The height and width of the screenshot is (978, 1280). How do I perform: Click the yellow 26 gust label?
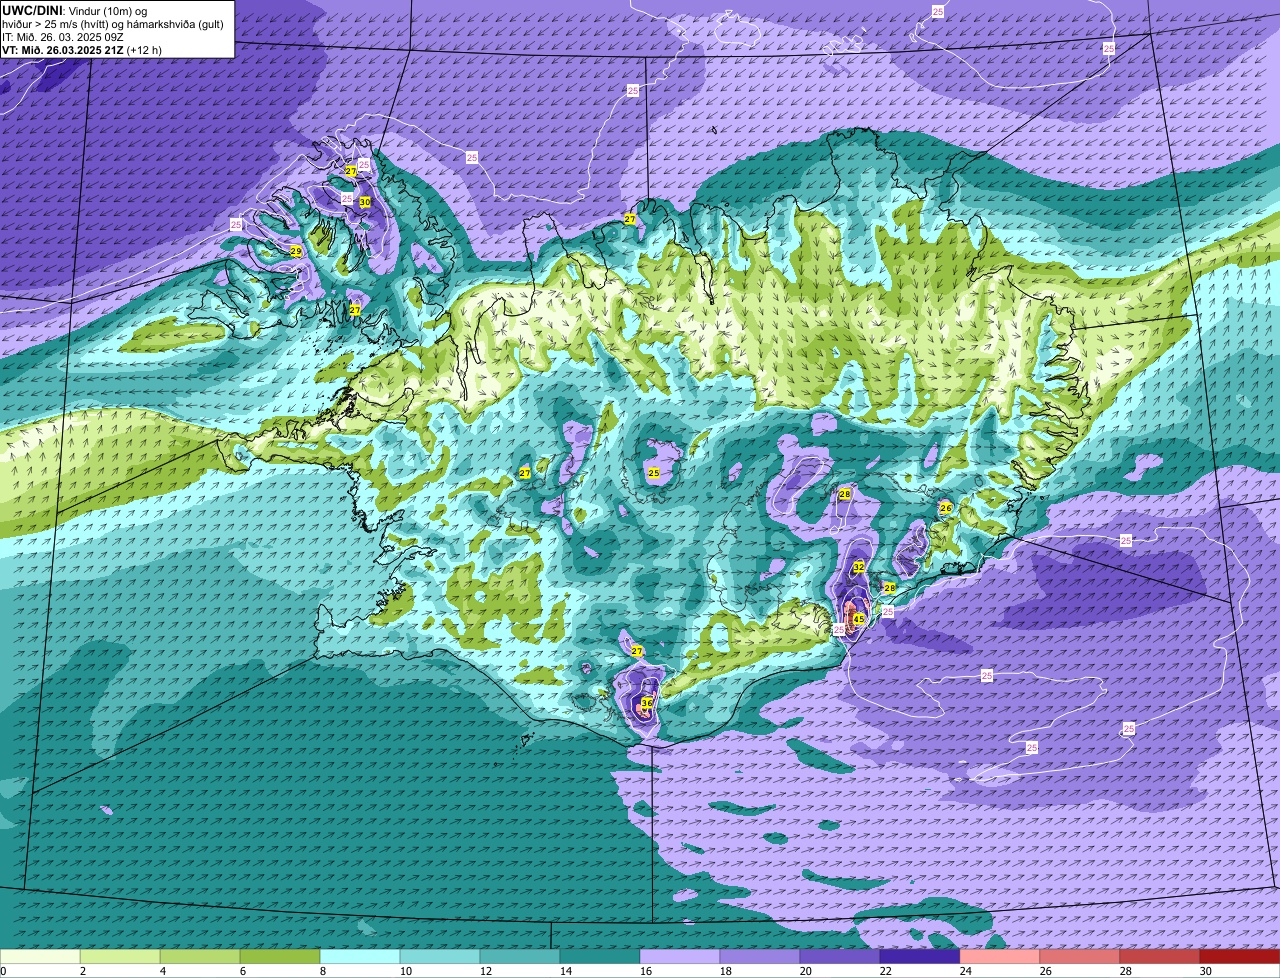pos(946,508)
